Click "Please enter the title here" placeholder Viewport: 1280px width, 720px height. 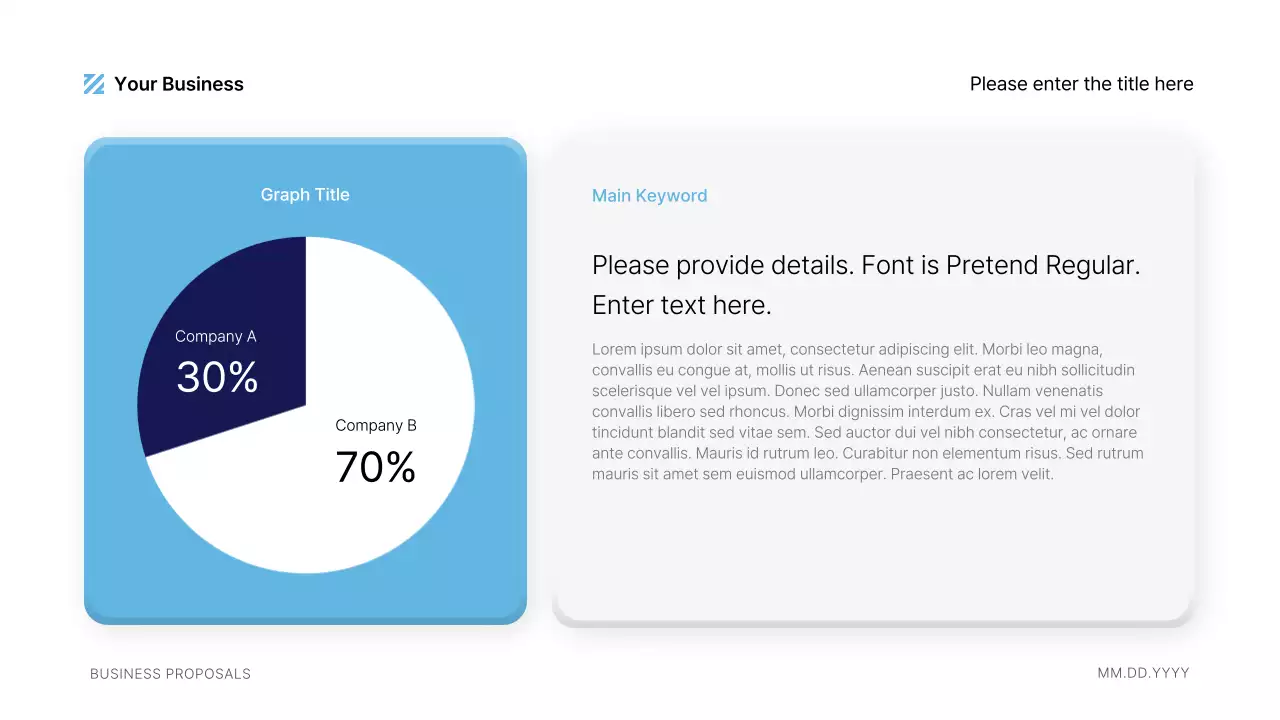(x=1081, y=84)
